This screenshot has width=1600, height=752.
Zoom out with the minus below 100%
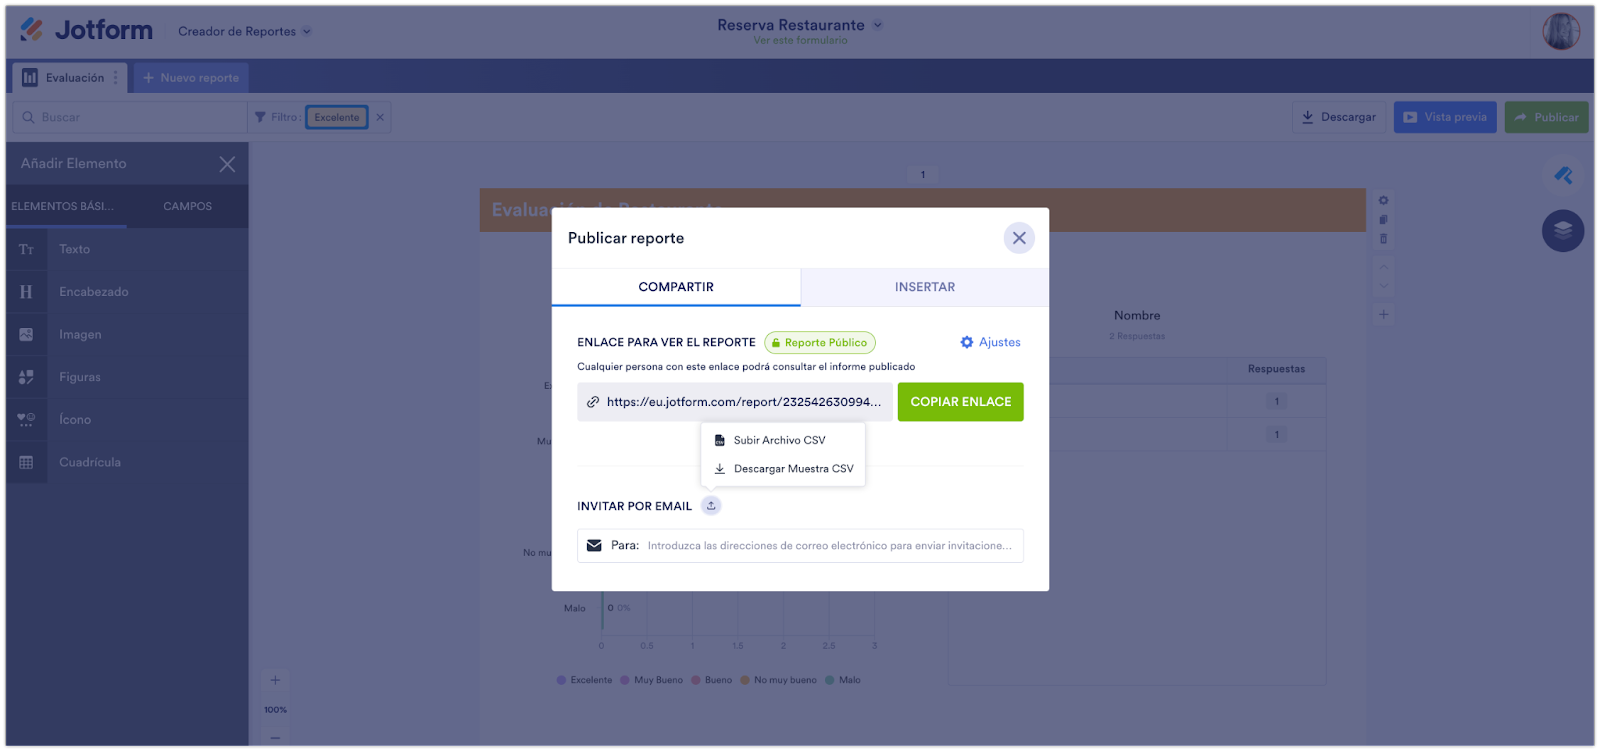click(x=275, y=738)
